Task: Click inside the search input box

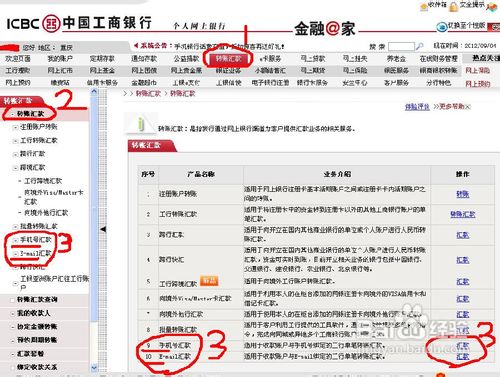Action: (x=401, y=46)
